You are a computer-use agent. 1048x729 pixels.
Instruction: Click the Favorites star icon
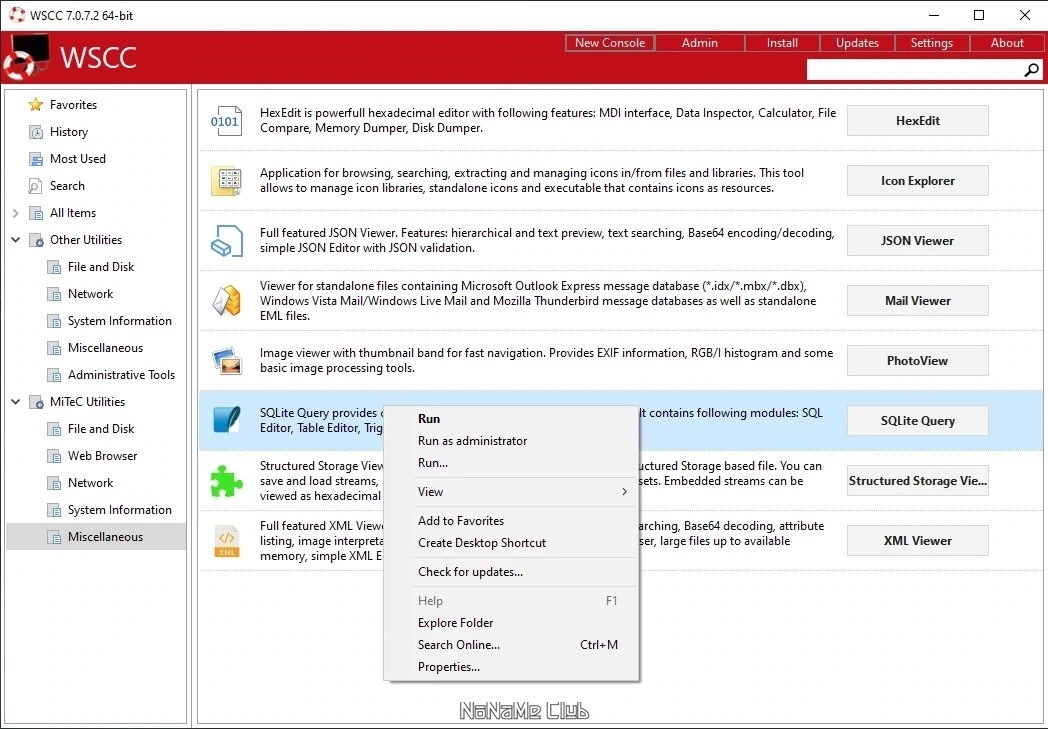[35, 105]
